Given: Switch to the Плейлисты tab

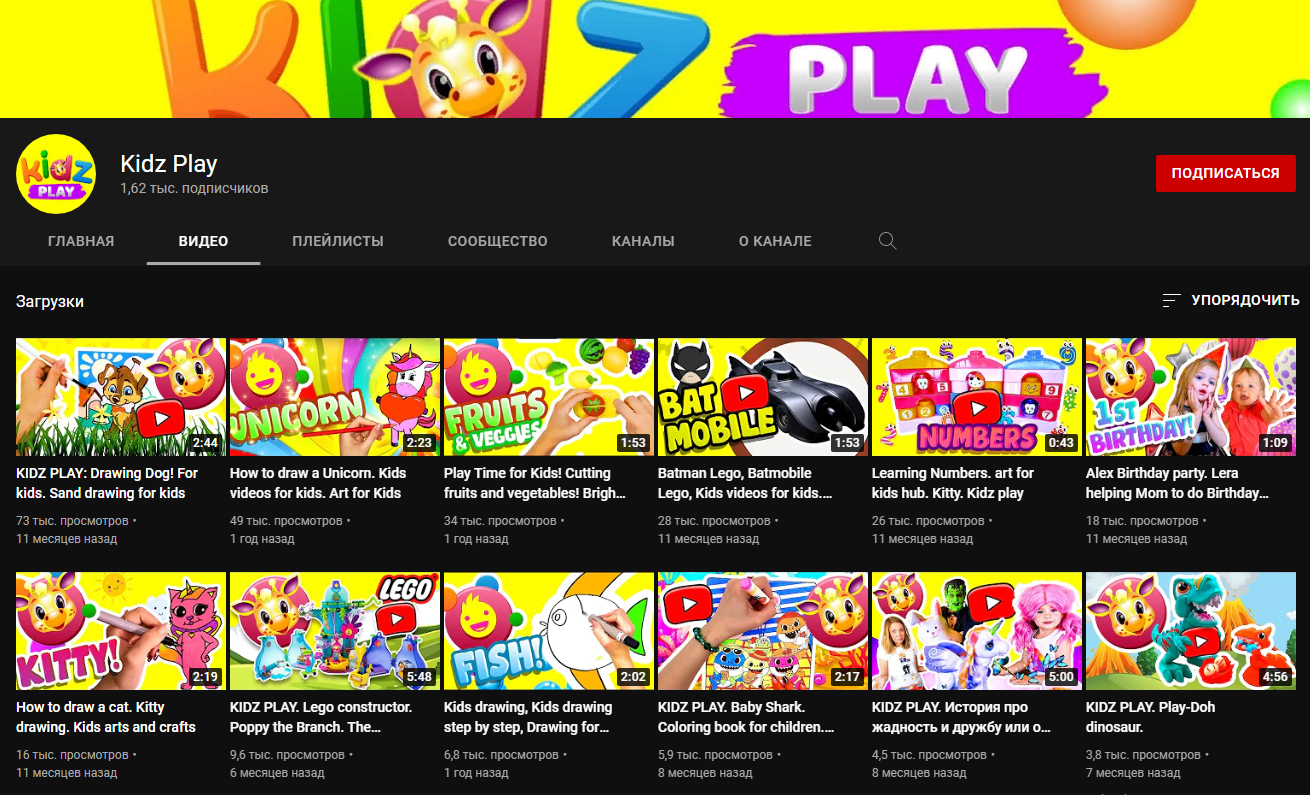Looking at the screenshot, I should tap(338, 241).
